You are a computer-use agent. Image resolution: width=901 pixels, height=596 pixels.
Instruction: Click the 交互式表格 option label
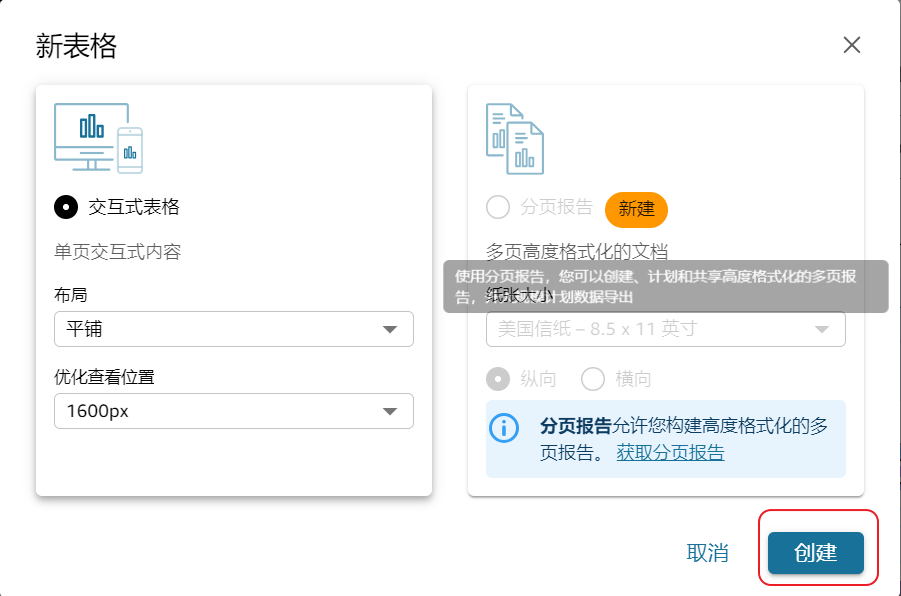[134, 207]
